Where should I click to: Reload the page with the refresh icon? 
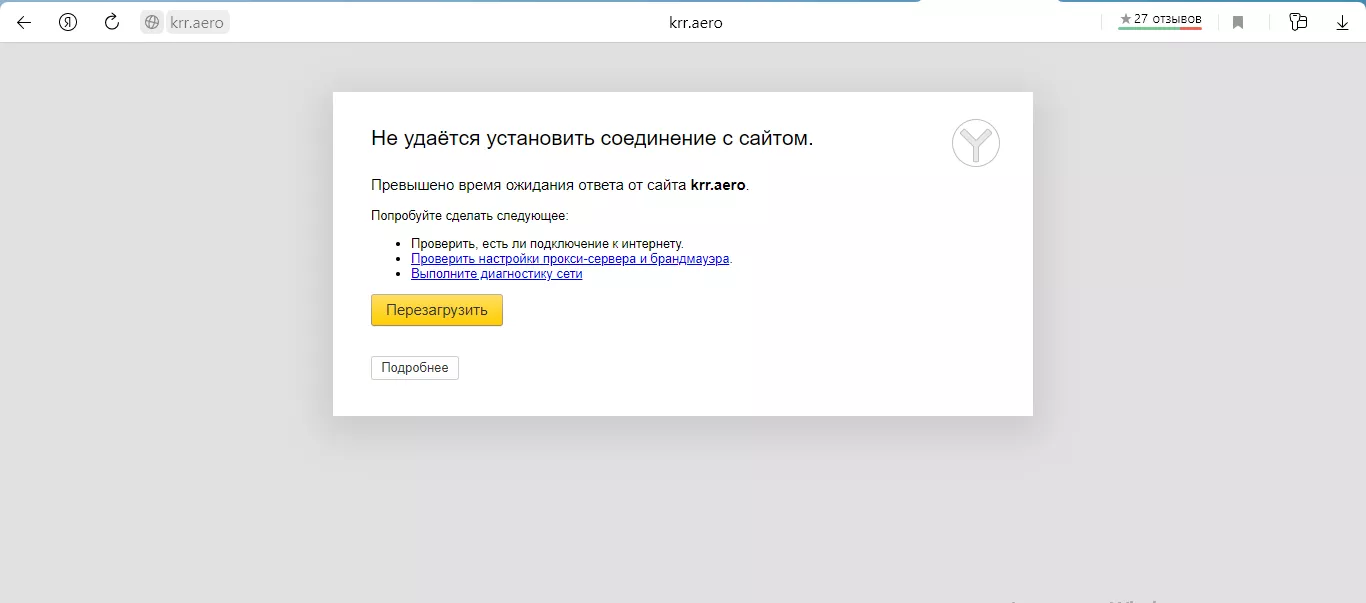(112, 22)
